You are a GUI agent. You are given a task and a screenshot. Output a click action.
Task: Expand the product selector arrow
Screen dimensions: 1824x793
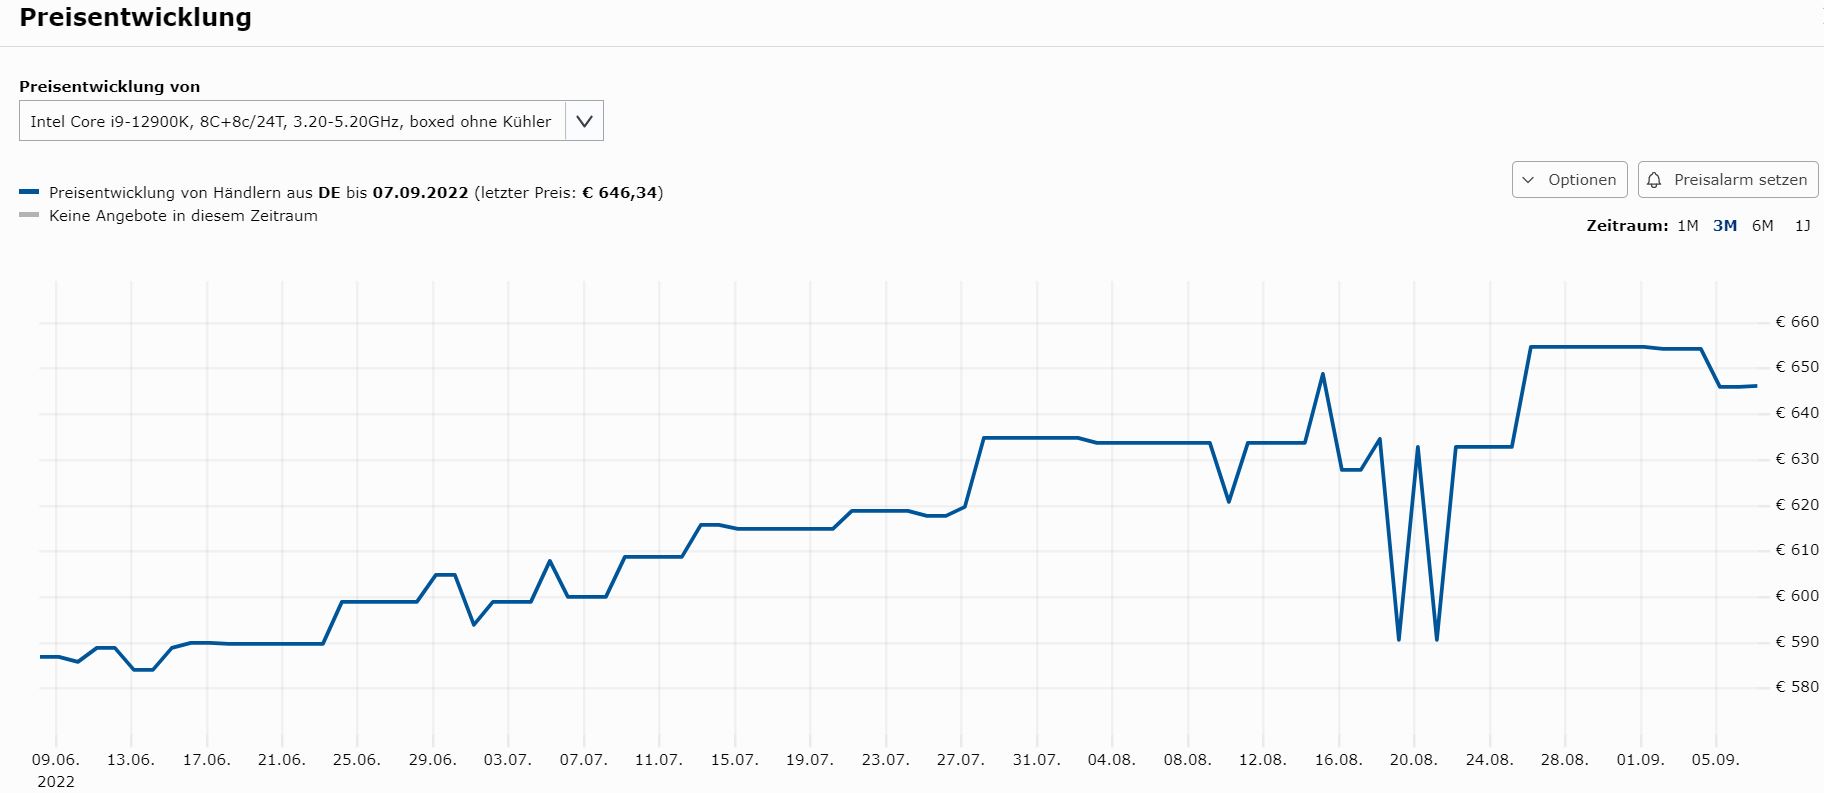click(x=584, y=122)
